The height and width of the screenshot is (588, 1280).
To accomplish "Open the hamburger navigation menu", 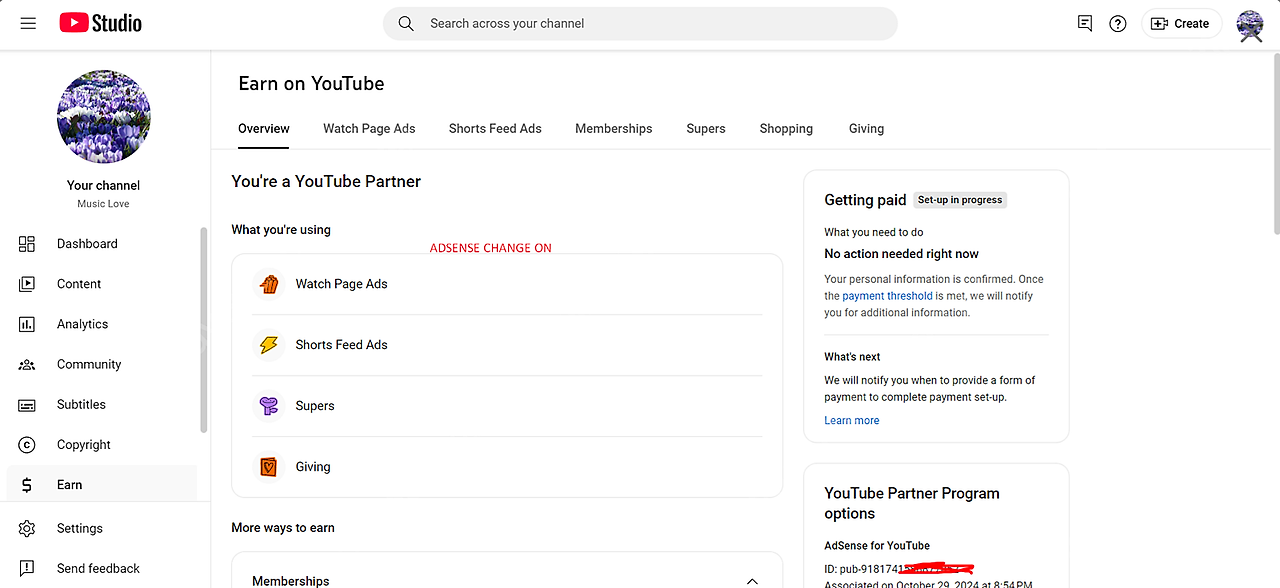I will pyautogui.click(x=28, y=23).
